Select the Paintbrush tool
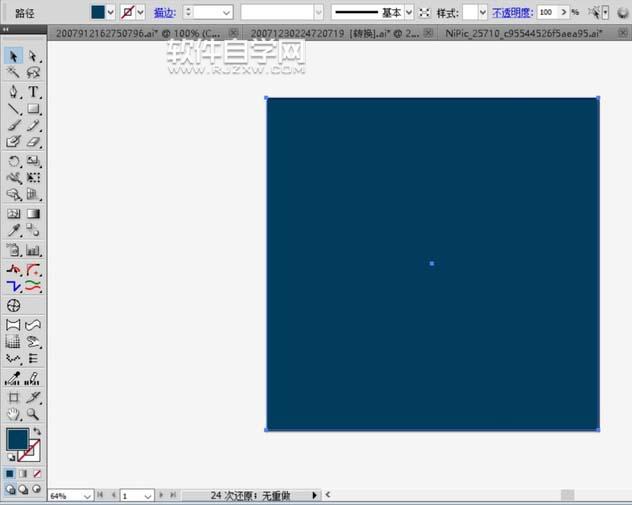 coord(13,125)
